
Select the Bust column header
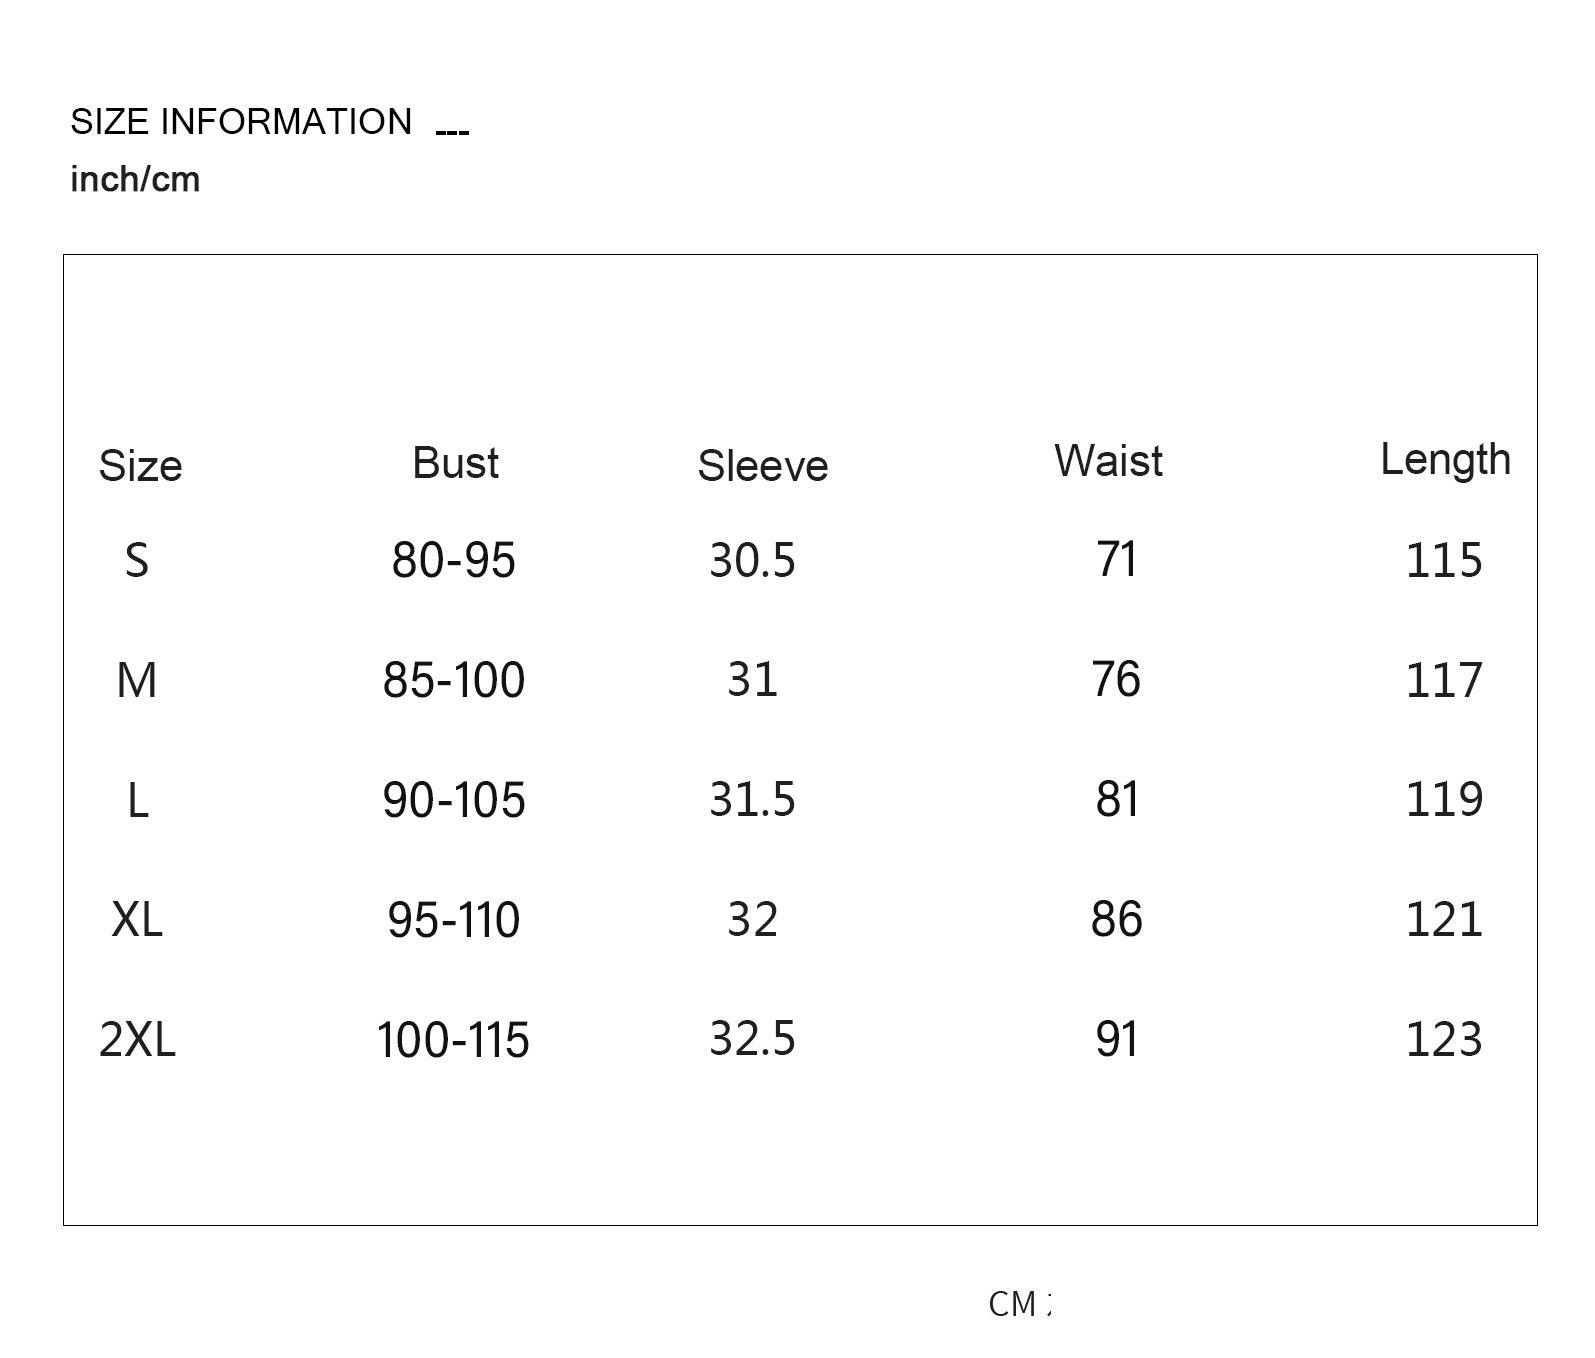coord(455,463)
